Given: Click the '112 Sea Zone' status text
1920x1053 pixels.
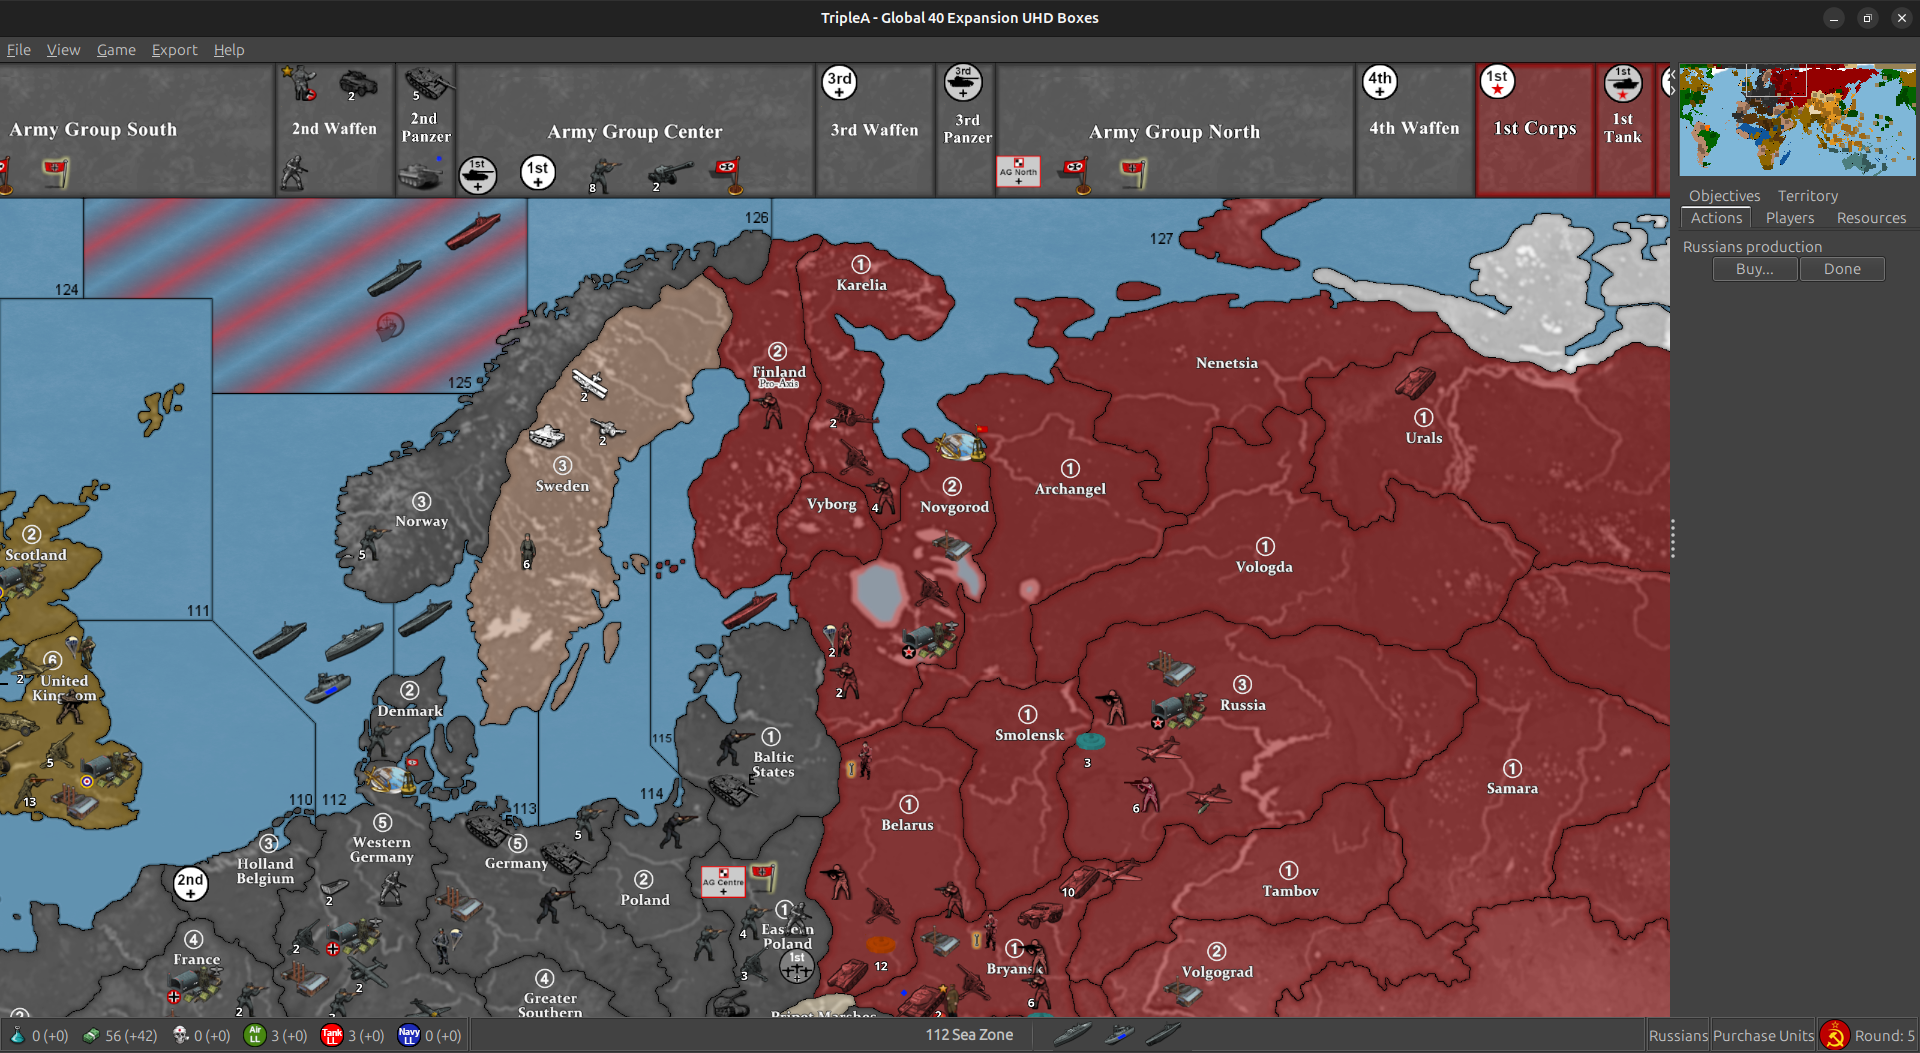Looking at the screenshot, I should (969, 1035).
